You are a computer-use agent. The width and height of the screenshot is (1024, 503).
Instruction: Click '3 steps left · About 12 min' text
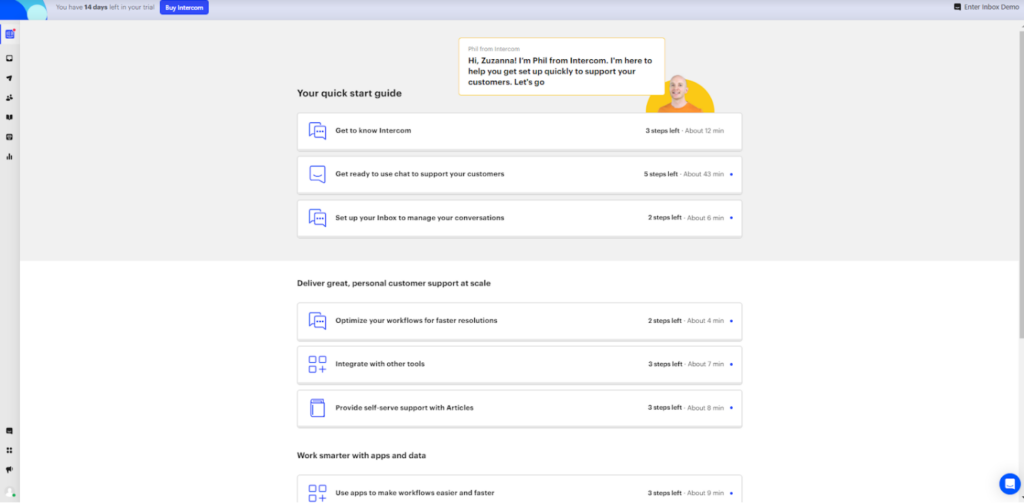(x=684, y=131)
